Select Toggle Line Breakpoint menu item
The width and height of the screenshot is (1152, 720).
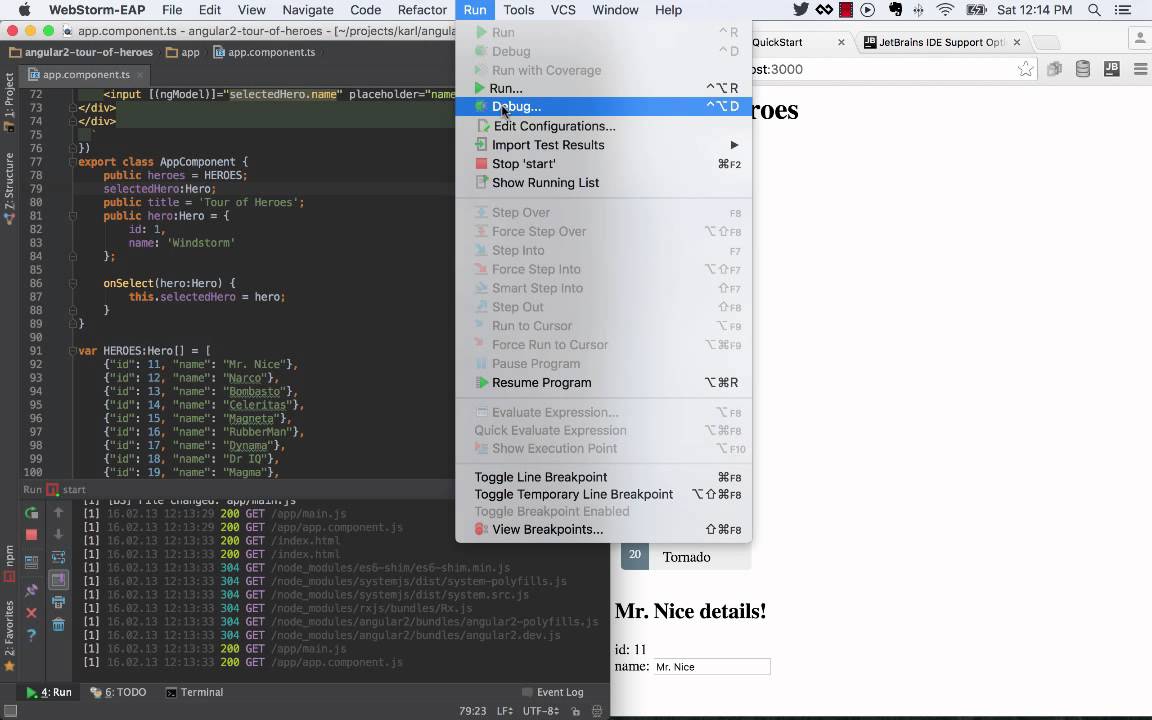pos(604,477)
